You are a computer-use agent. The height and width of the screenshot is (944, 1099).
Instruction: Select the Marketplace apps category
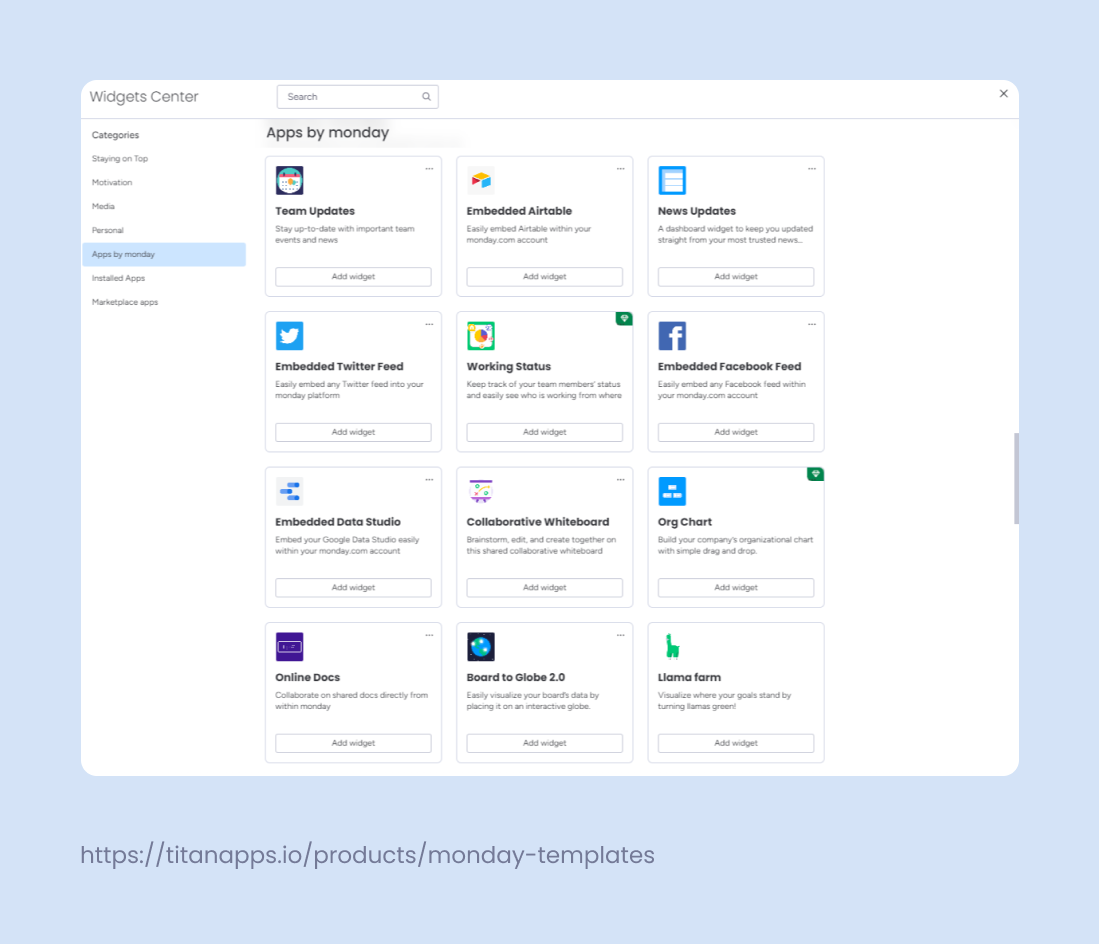124,302
